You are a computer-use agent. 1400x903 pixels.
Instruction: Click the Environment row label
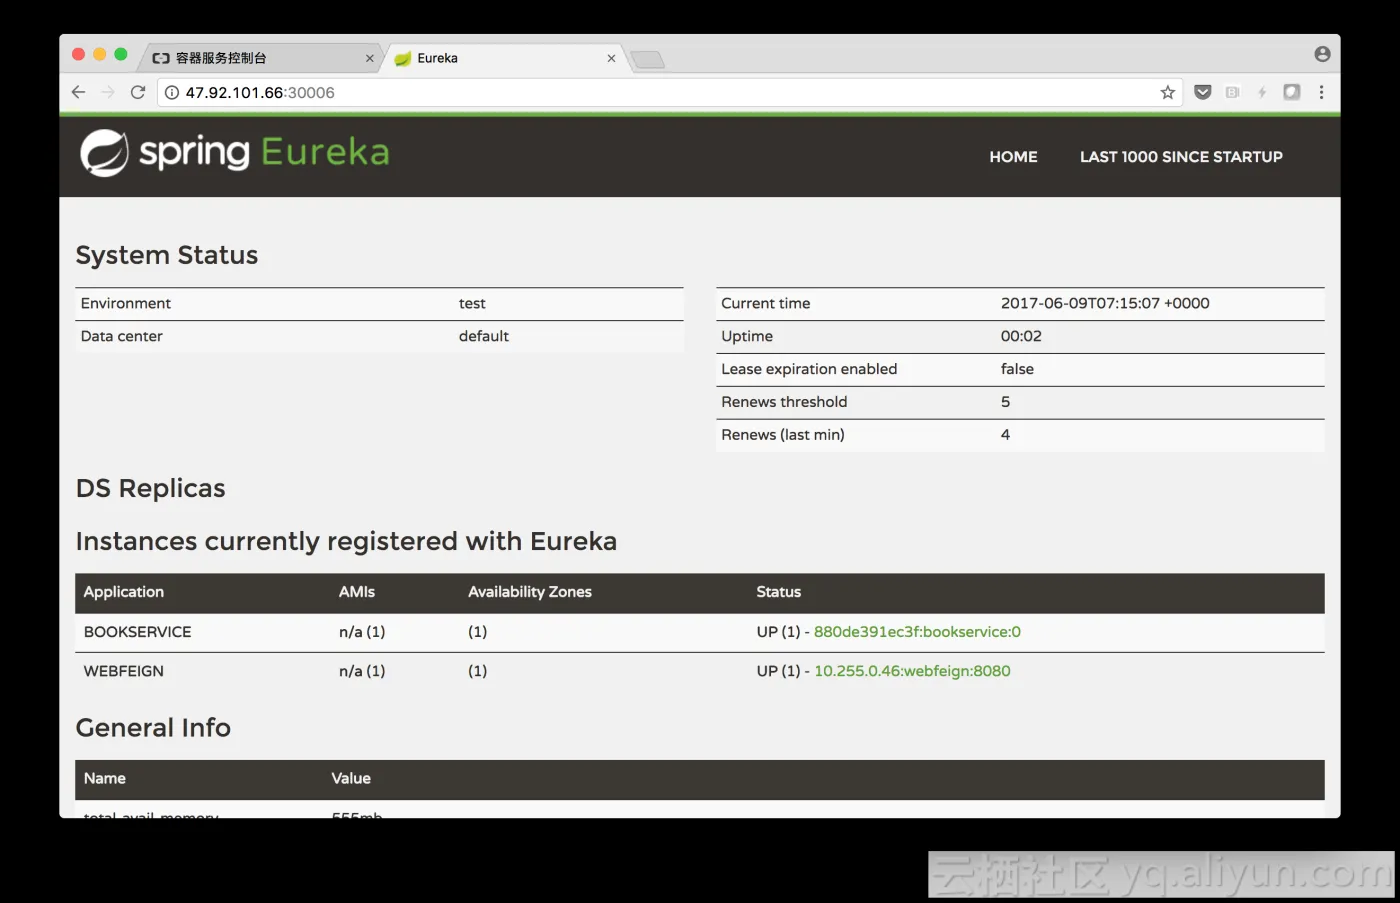[126, 303]
